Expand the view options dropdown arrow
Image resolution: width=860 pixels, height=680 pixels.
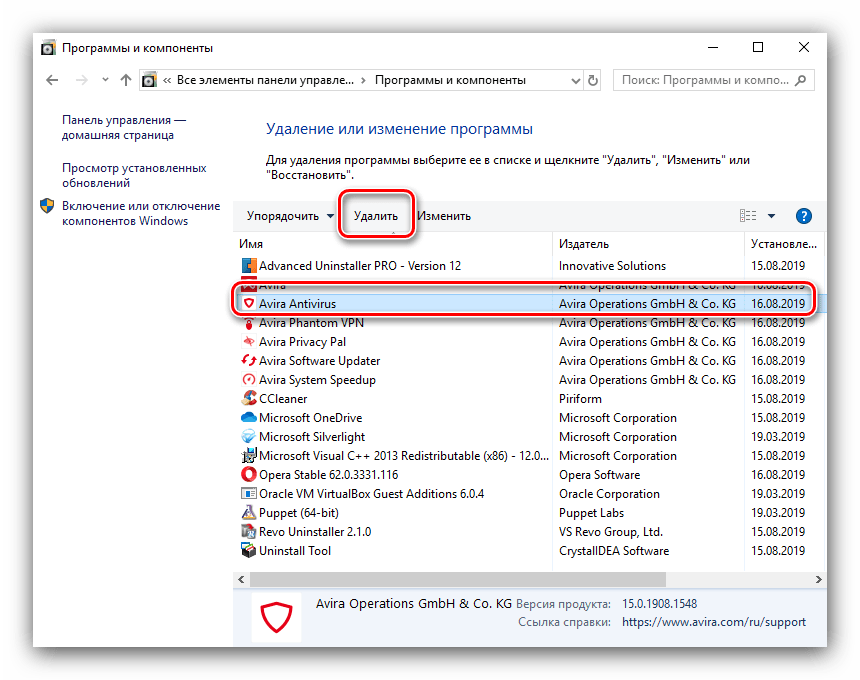771,216
